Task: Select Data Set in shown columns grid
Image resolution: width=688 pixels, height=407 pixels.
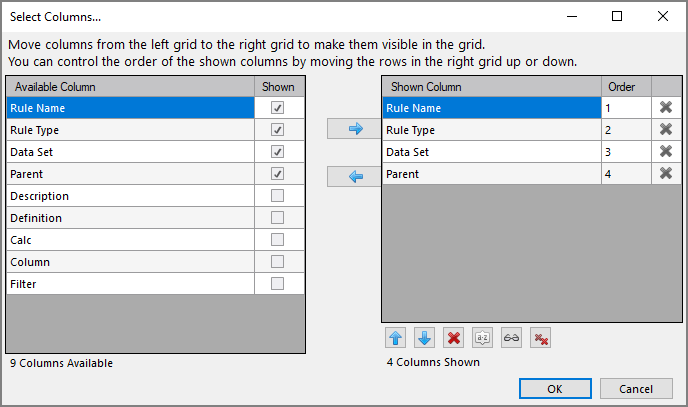Action: 491,152
